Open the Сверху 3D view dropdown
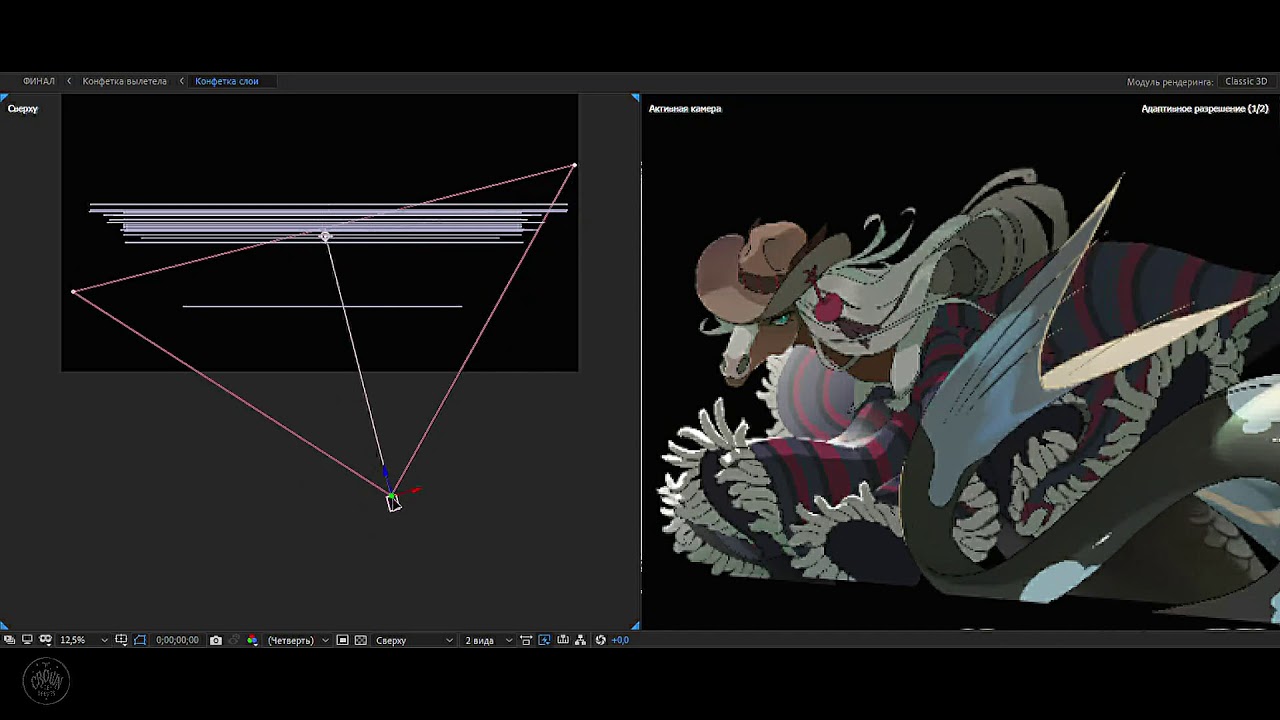 pos(414,640)
